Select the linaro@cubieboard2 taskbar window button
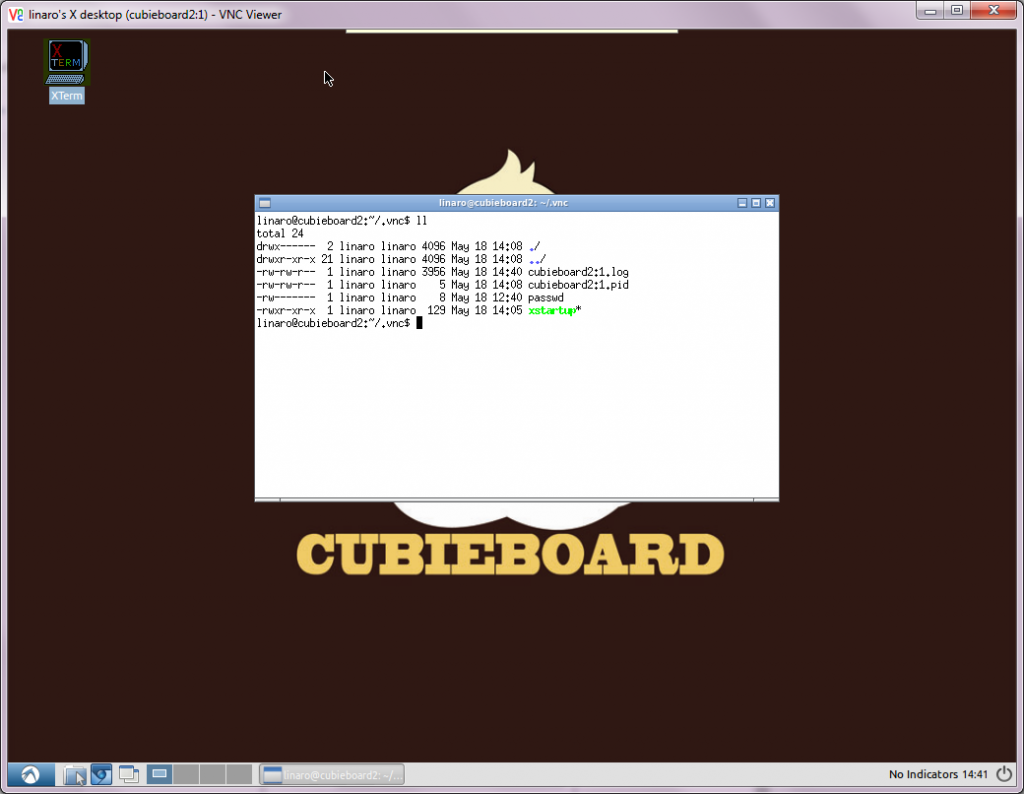 (332, 774)
